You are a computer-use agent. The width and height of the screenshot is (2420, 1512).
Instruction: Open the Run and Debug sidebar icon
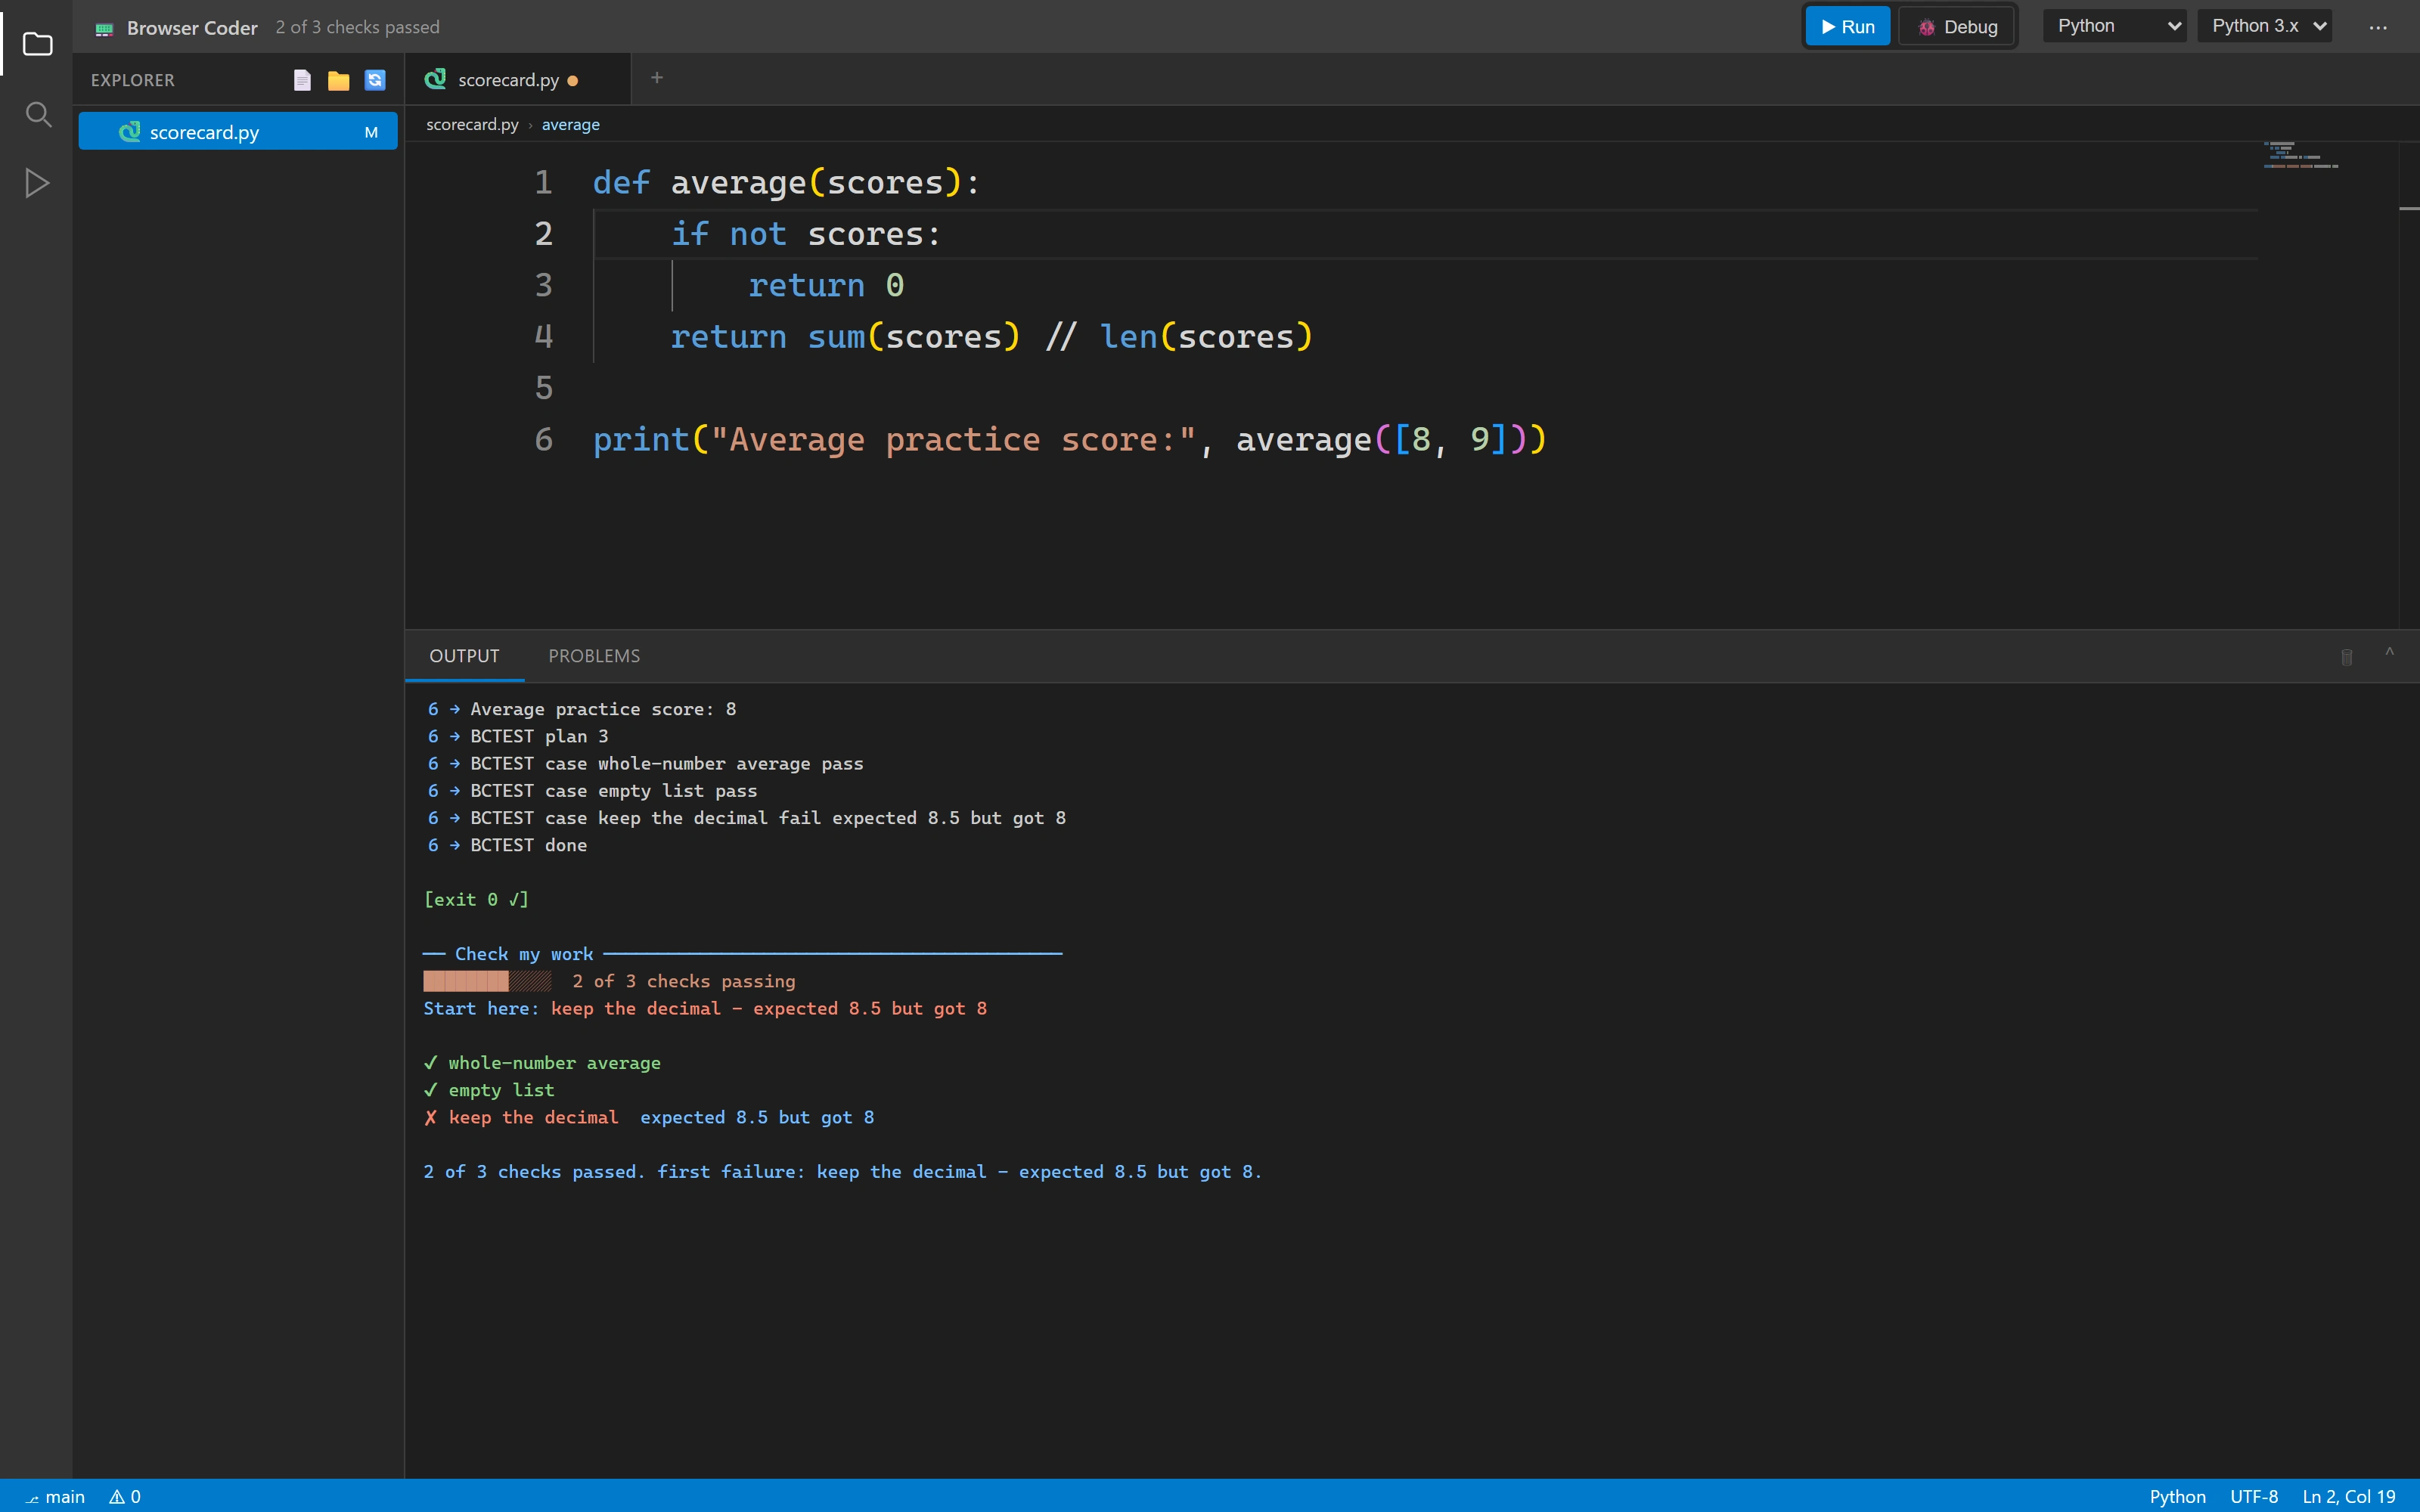point(37,183)
